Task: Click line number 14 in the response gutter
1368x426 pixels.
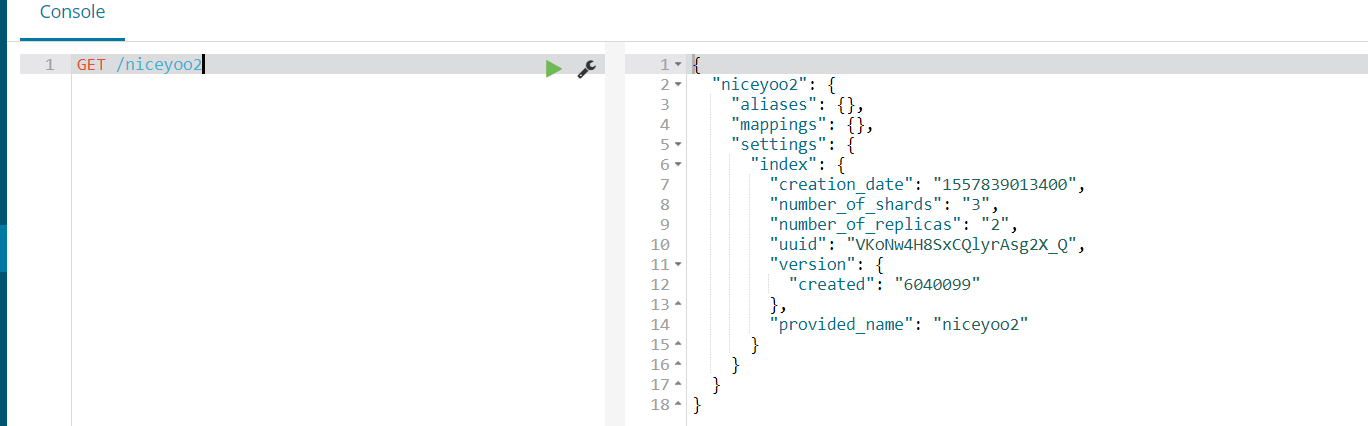Action: pyautogui.click(x=660, y=325)
